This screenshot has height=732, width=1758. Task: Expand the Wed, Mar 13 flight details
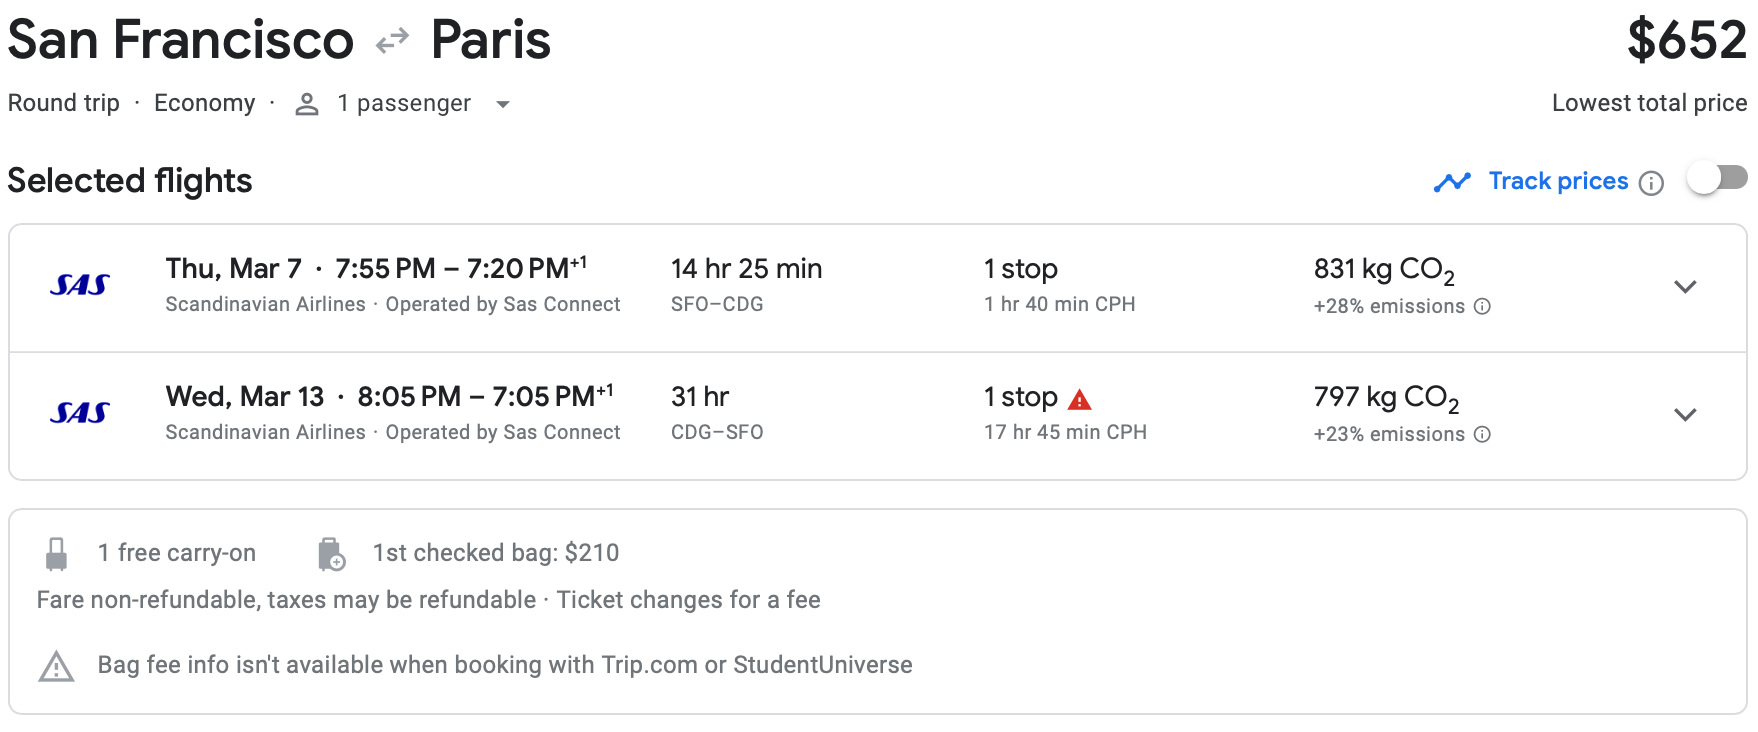pyautogui.click(x=1685, y=414)
